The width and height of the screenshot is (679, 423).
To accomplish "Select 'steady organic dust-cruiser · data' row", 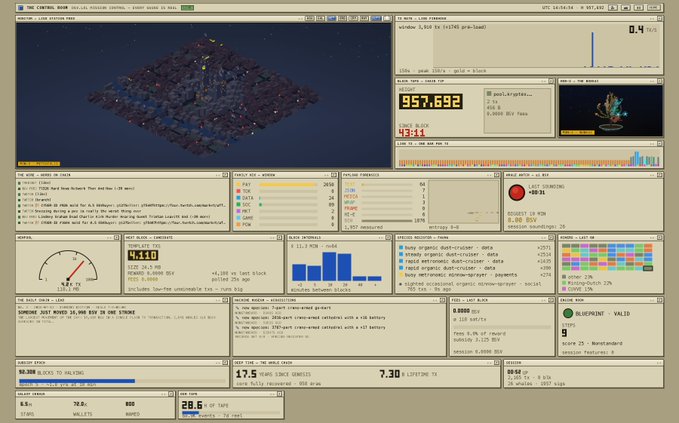I will coord(475,255).
